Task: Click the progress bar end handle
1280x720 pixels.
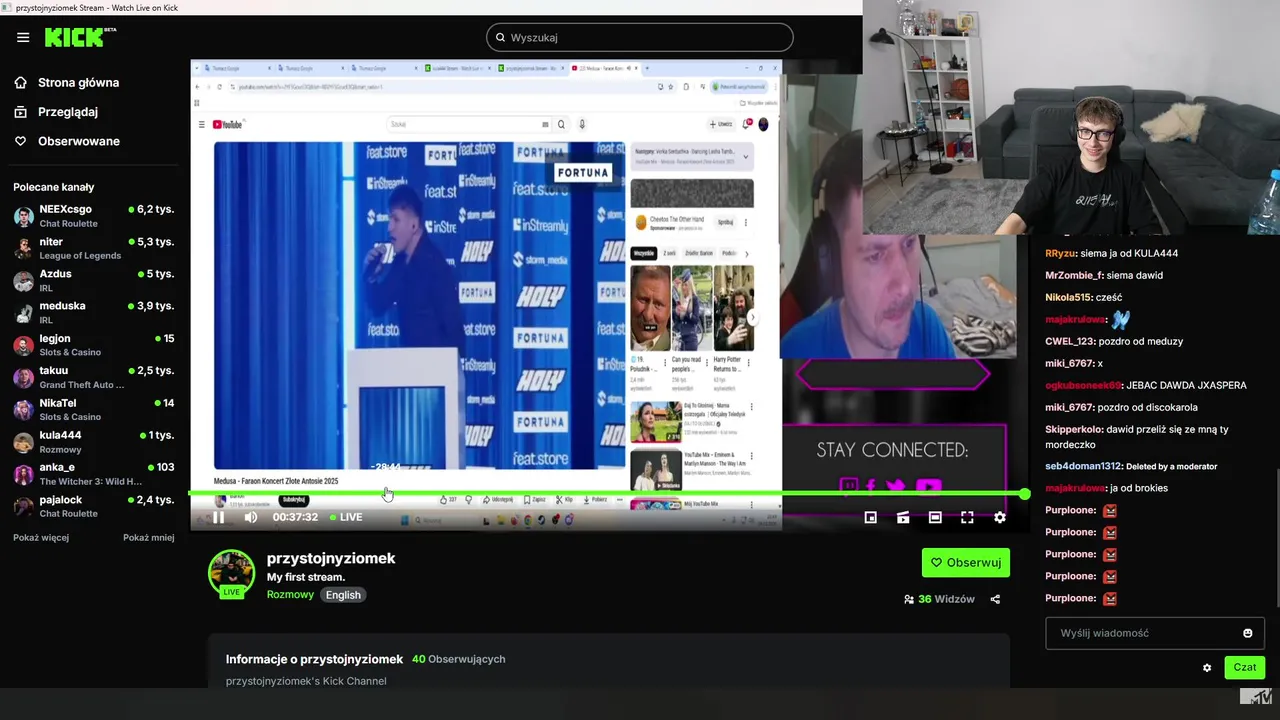Action: pos(1025,494)
